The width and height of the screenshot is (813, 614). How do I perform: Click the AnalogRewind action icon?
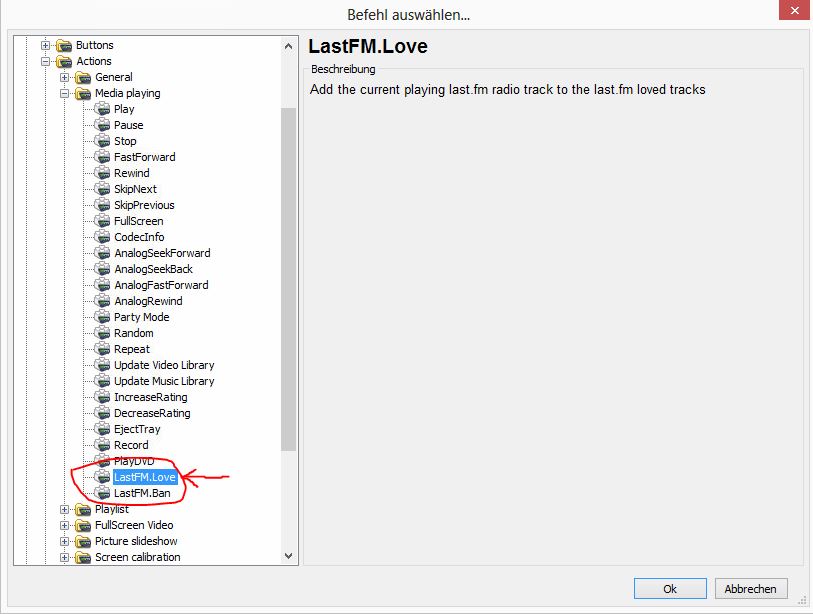tap(103, 301)
